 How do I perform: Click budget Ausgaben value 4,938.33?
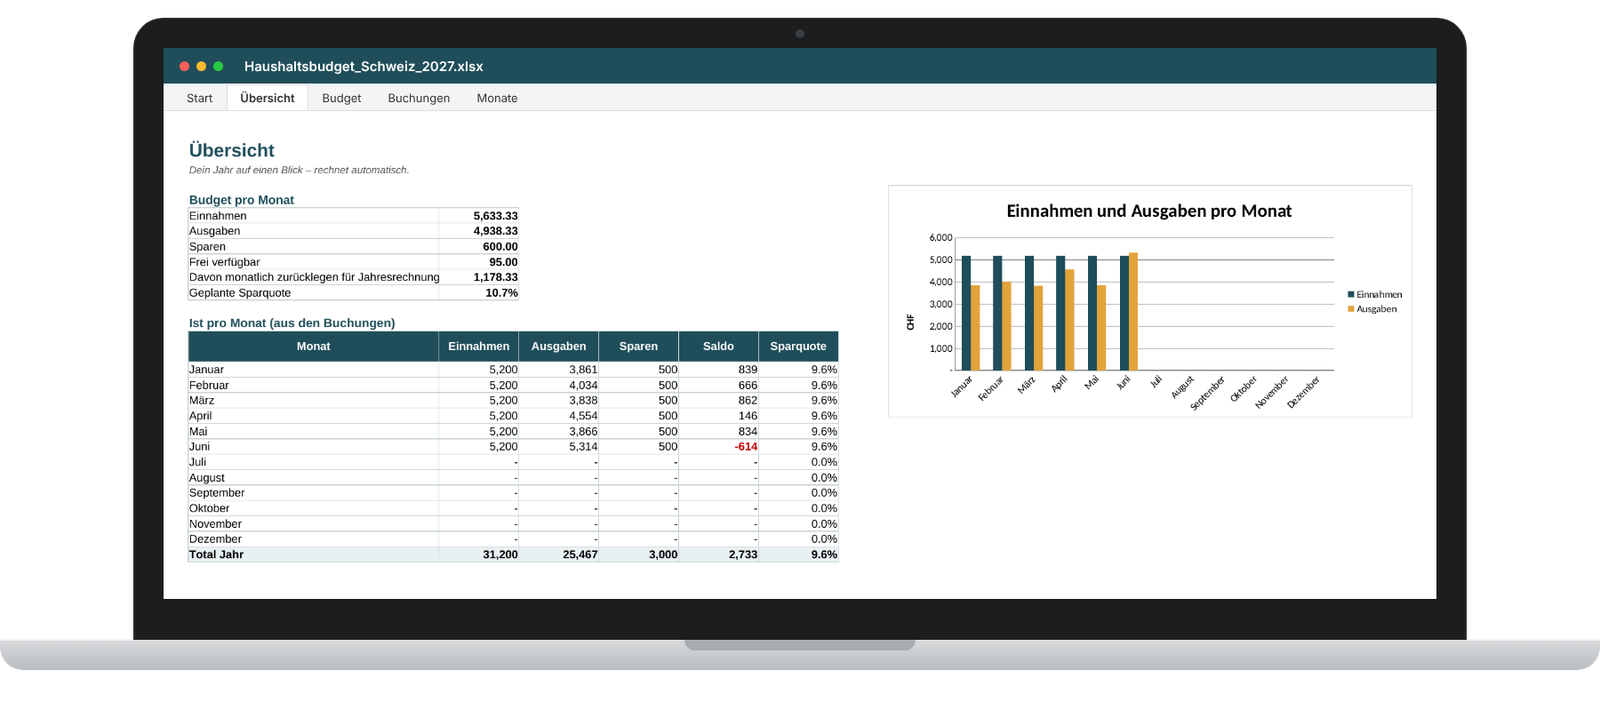coord(496,231)
